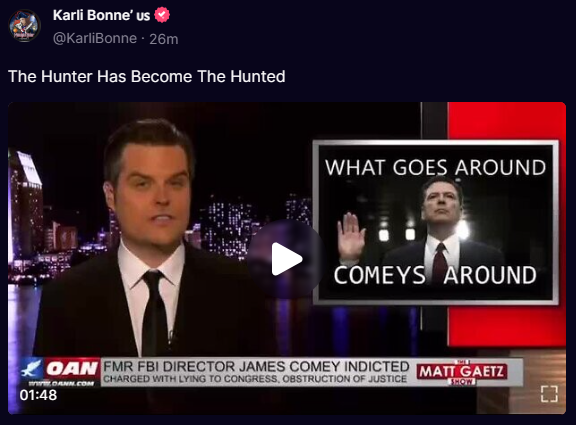This screenshot has width=576, height=425.
Task: Click the www.oann.com text under the logo
Action: click(x=61, y=383)
